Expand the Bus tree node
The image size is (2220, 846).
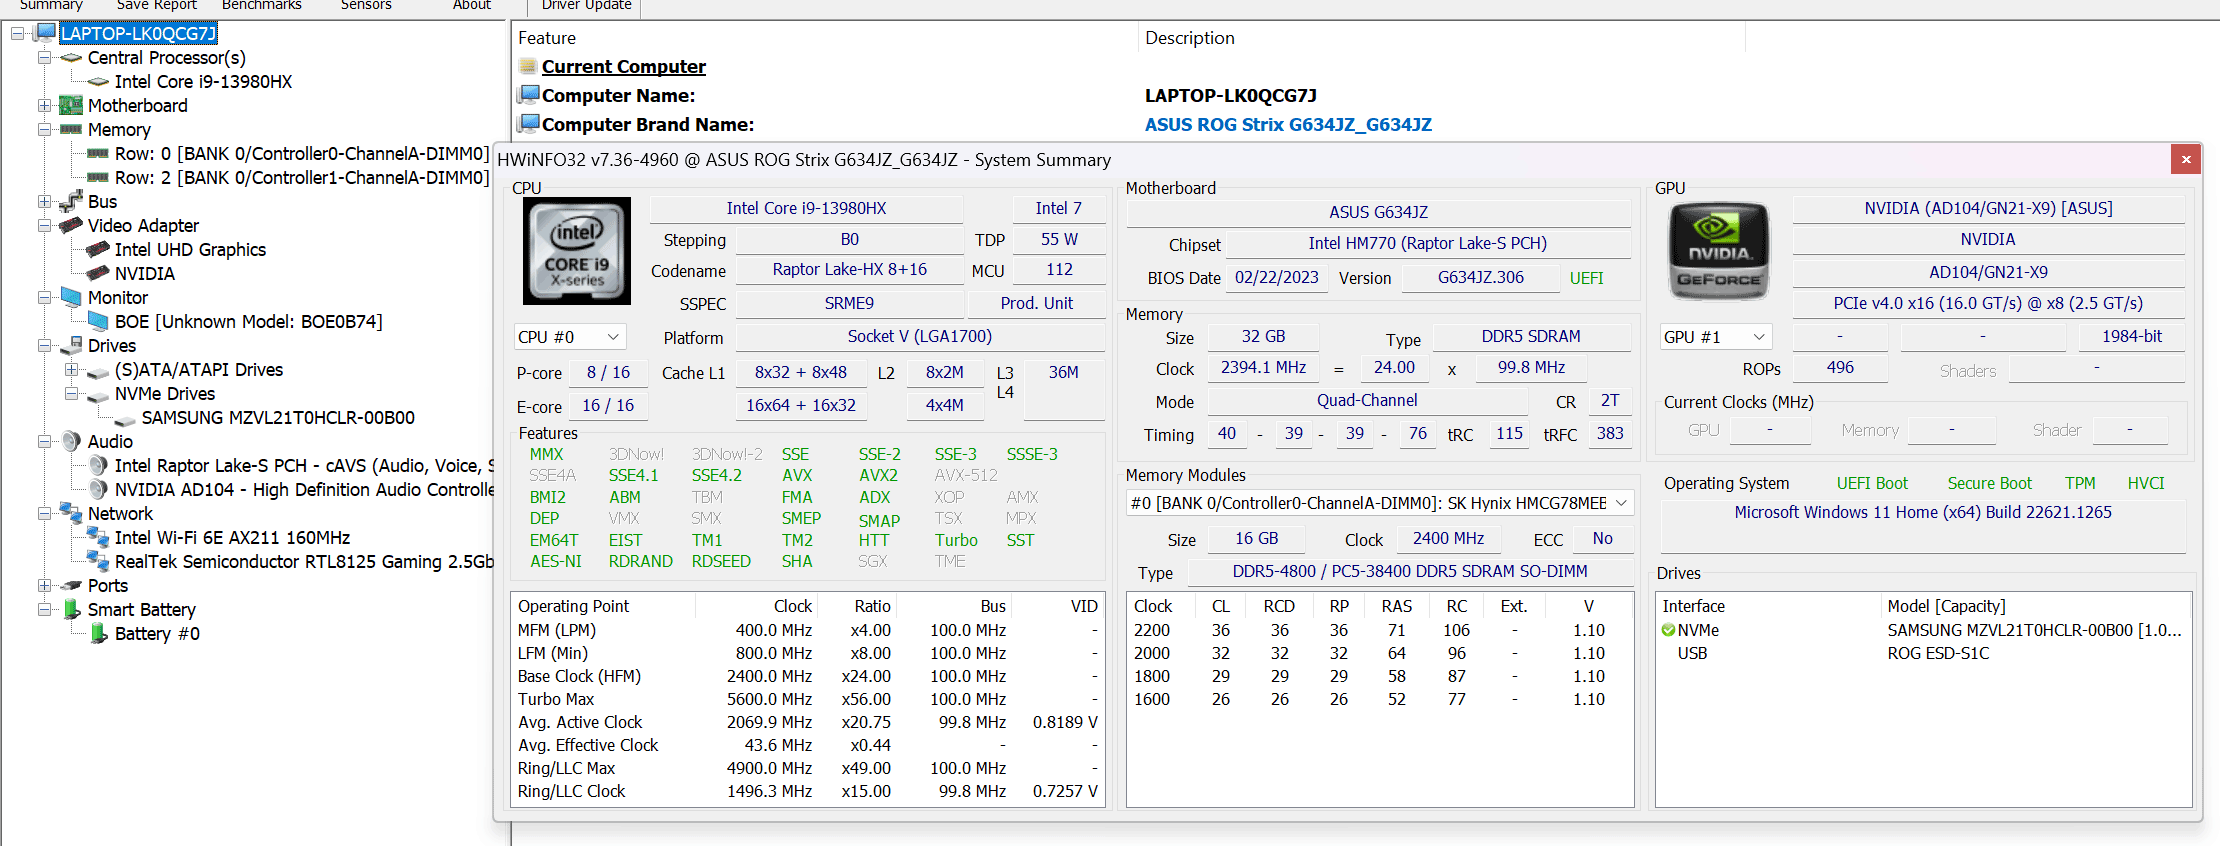(x=44, y=201)
